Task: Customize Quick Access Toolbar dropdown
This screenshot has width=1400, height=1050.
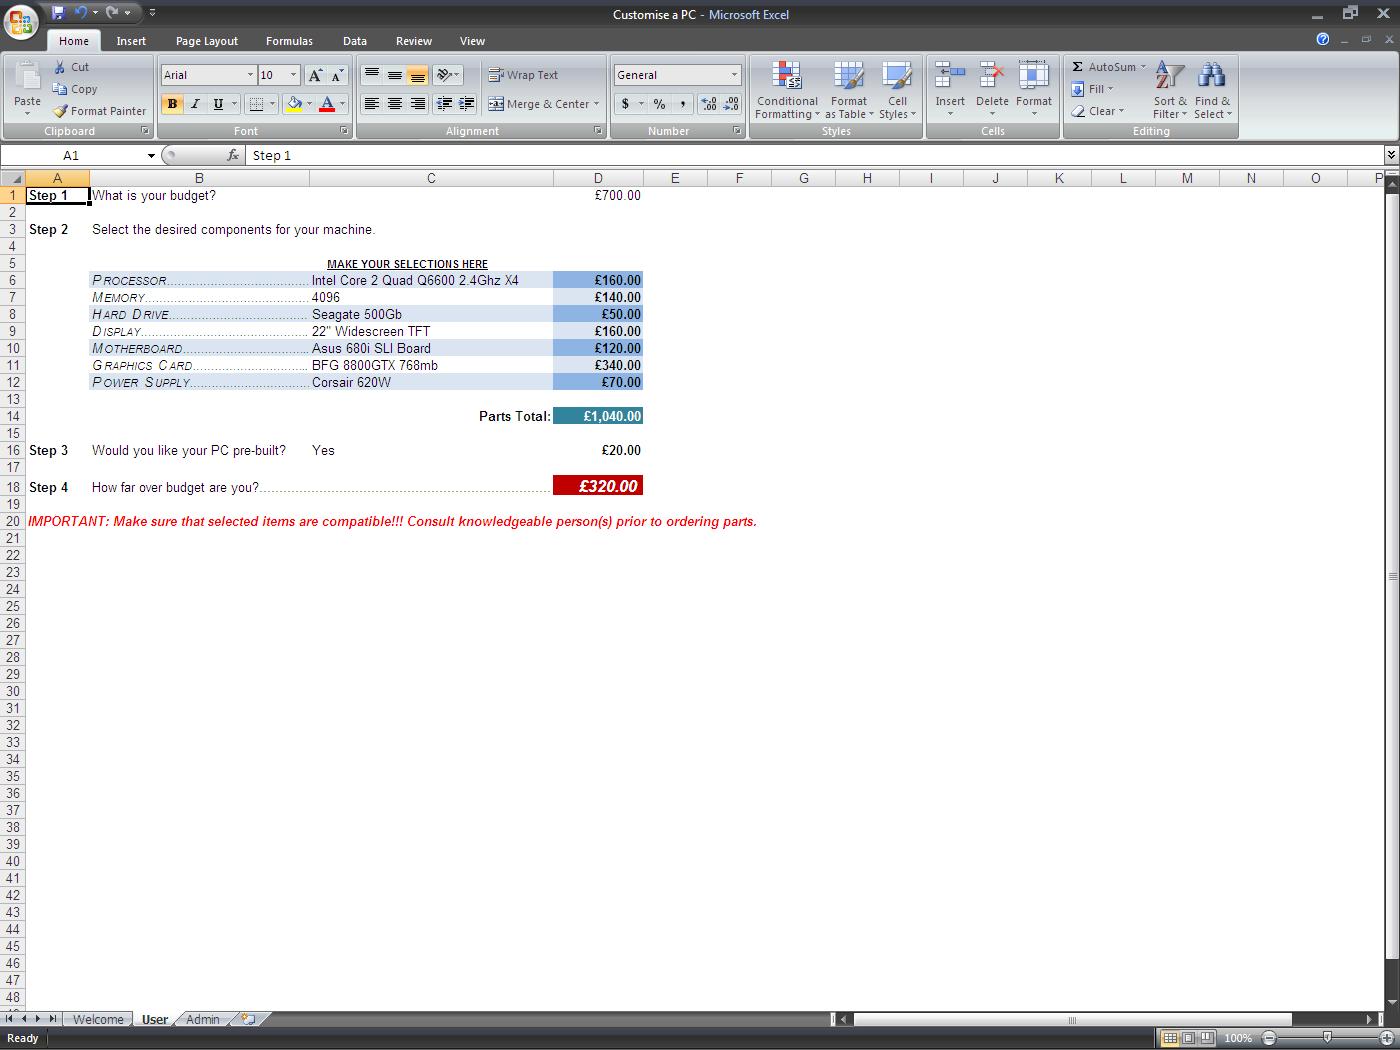Action: (152, 13)
